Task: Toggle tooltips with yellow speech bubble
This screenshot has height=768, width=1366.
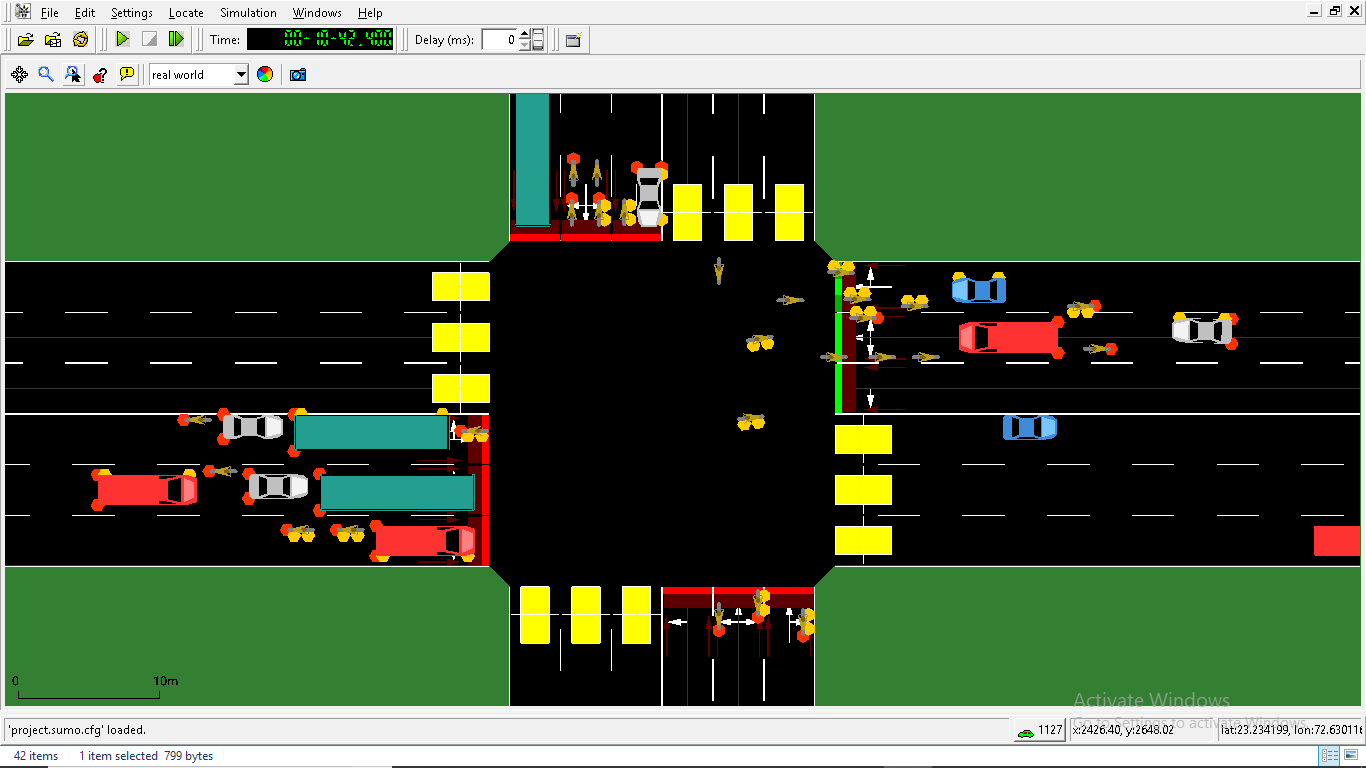Action: pos(127,74)
